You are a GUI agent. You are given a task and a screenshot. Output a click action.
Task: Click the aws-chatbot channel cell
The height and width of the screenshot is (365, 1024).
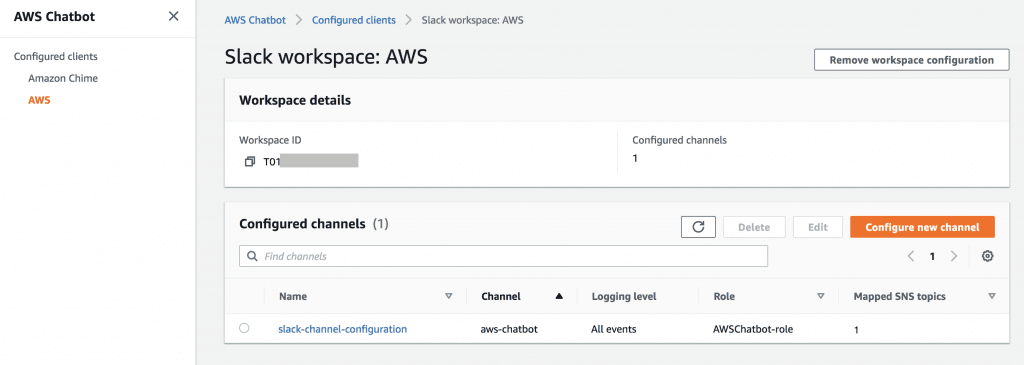click(509, 329)
